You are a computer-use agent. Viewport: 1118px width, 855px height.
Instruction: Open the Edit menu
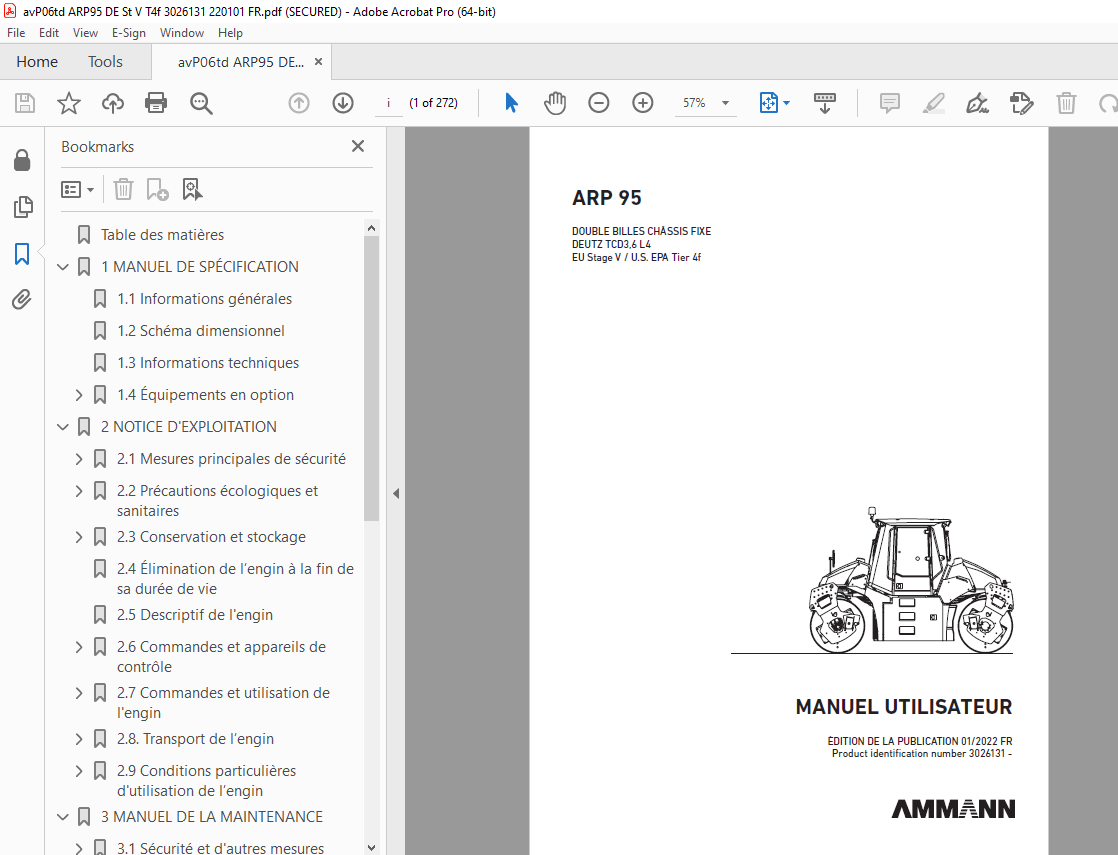48,33
